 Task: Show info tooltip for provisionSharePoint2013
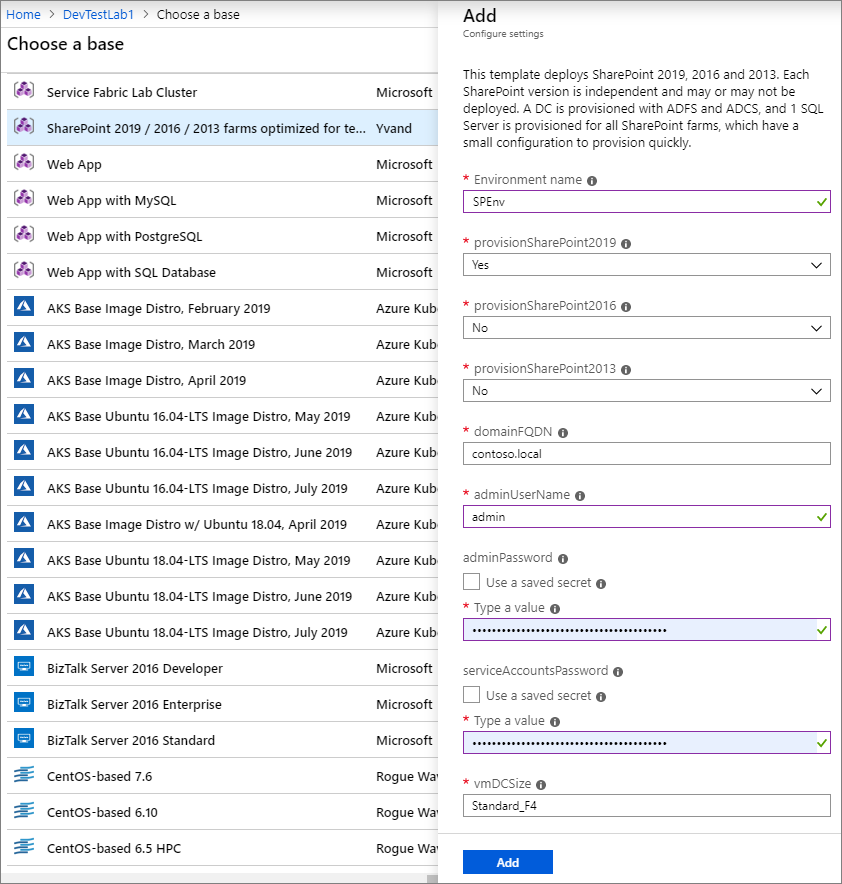tap(626, 370)
